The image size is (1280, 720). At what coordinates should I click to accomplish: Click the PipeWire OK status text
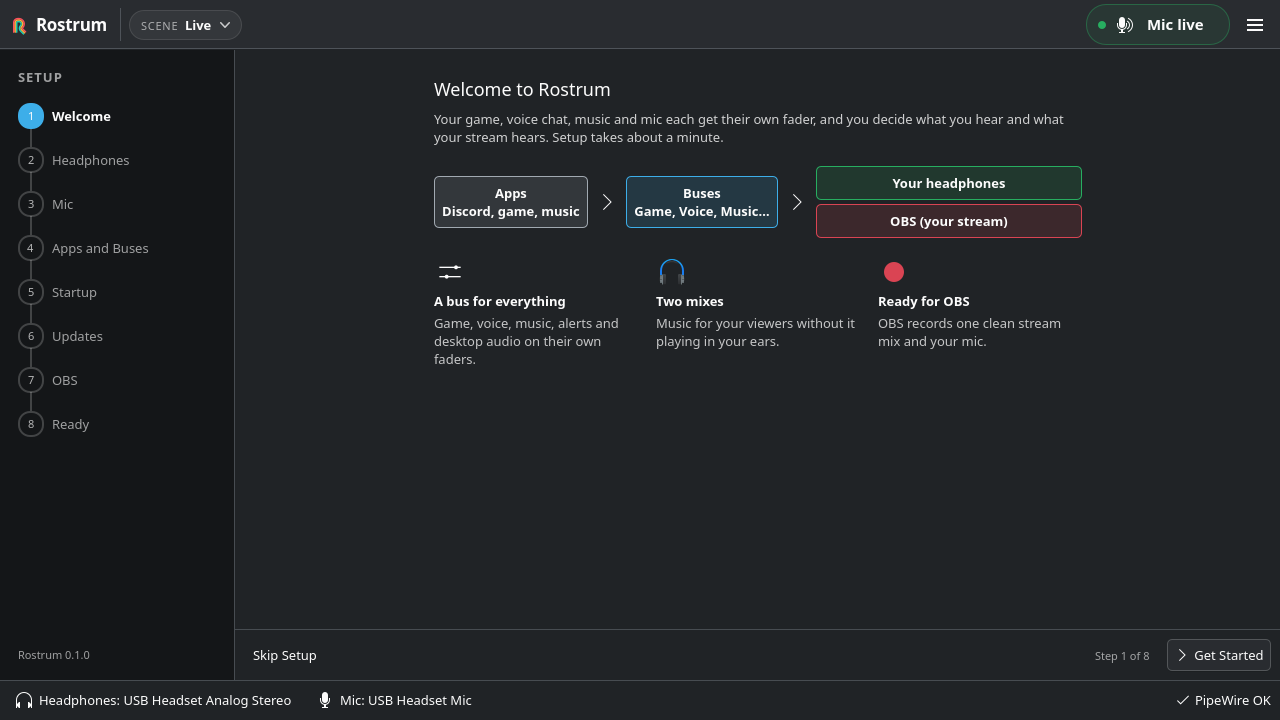1233,700
